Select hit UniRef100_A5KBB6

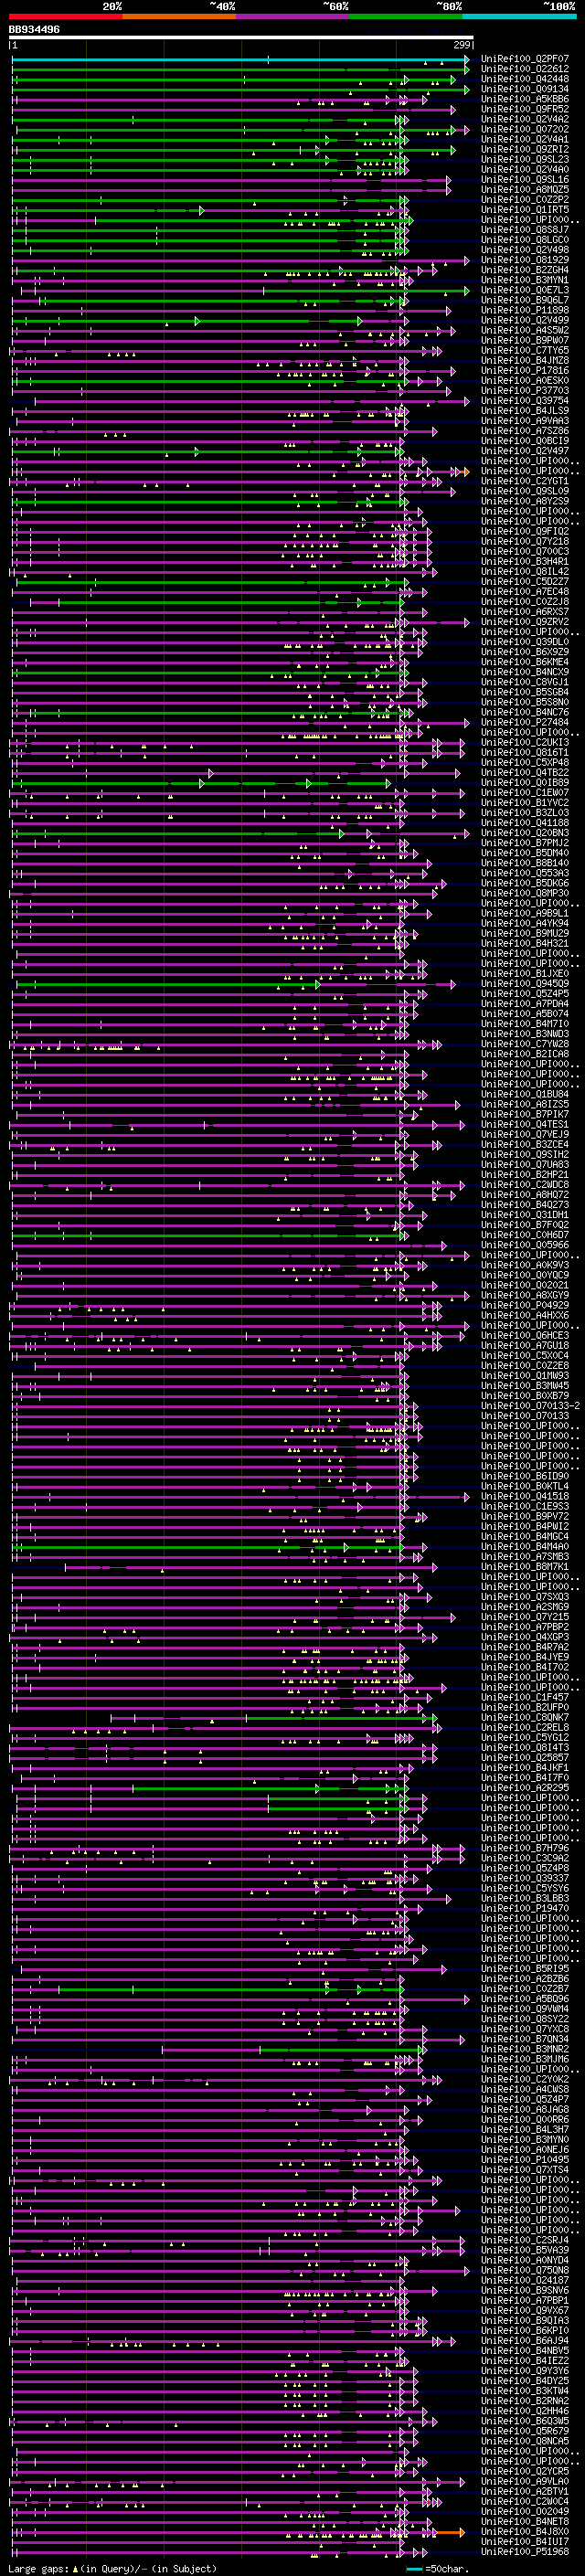525,99
